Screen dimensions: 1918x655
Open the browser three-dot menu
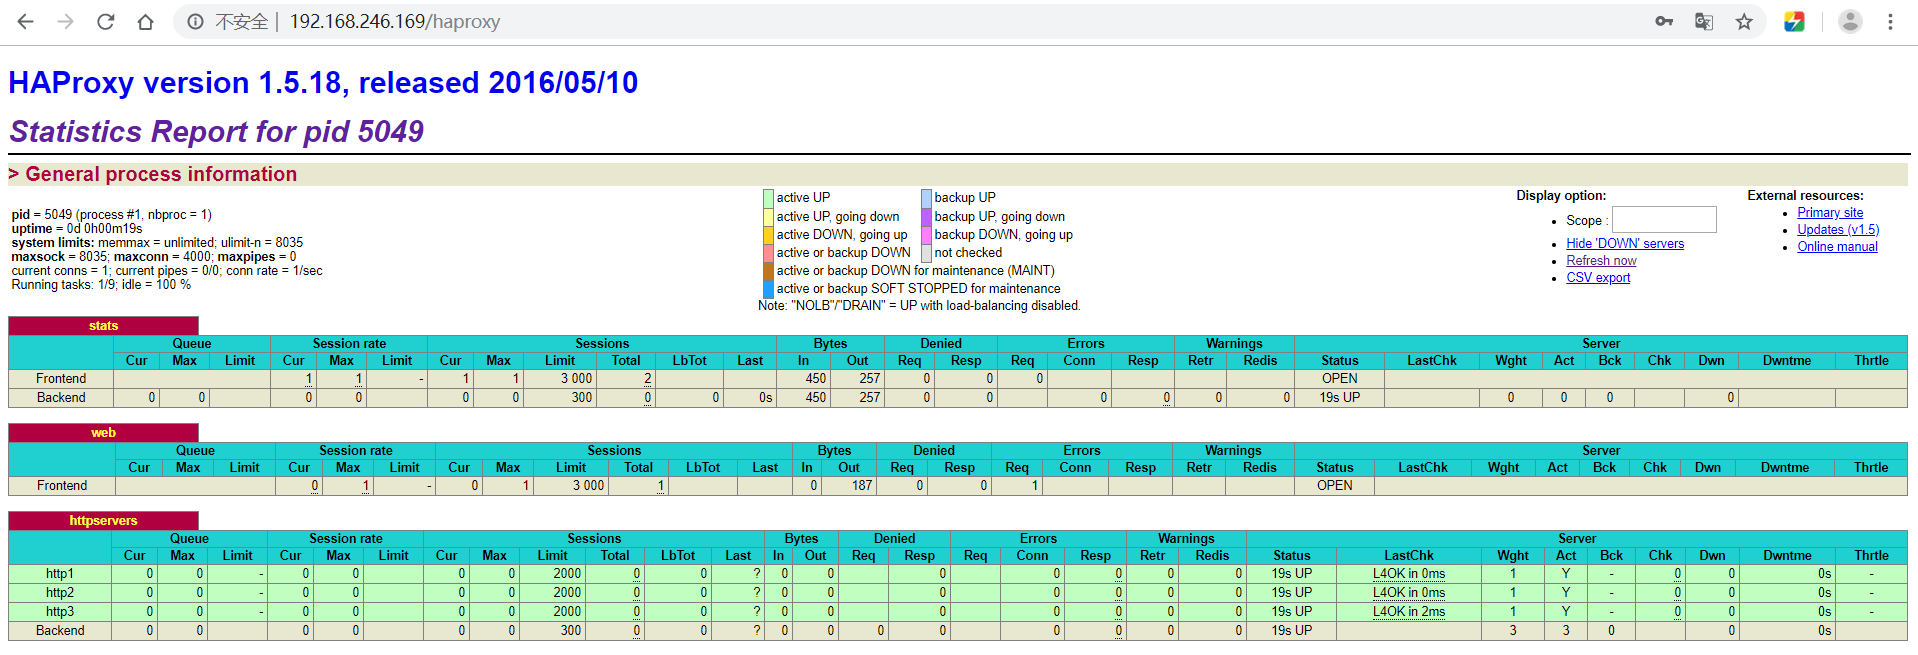tap(1890, 21)
